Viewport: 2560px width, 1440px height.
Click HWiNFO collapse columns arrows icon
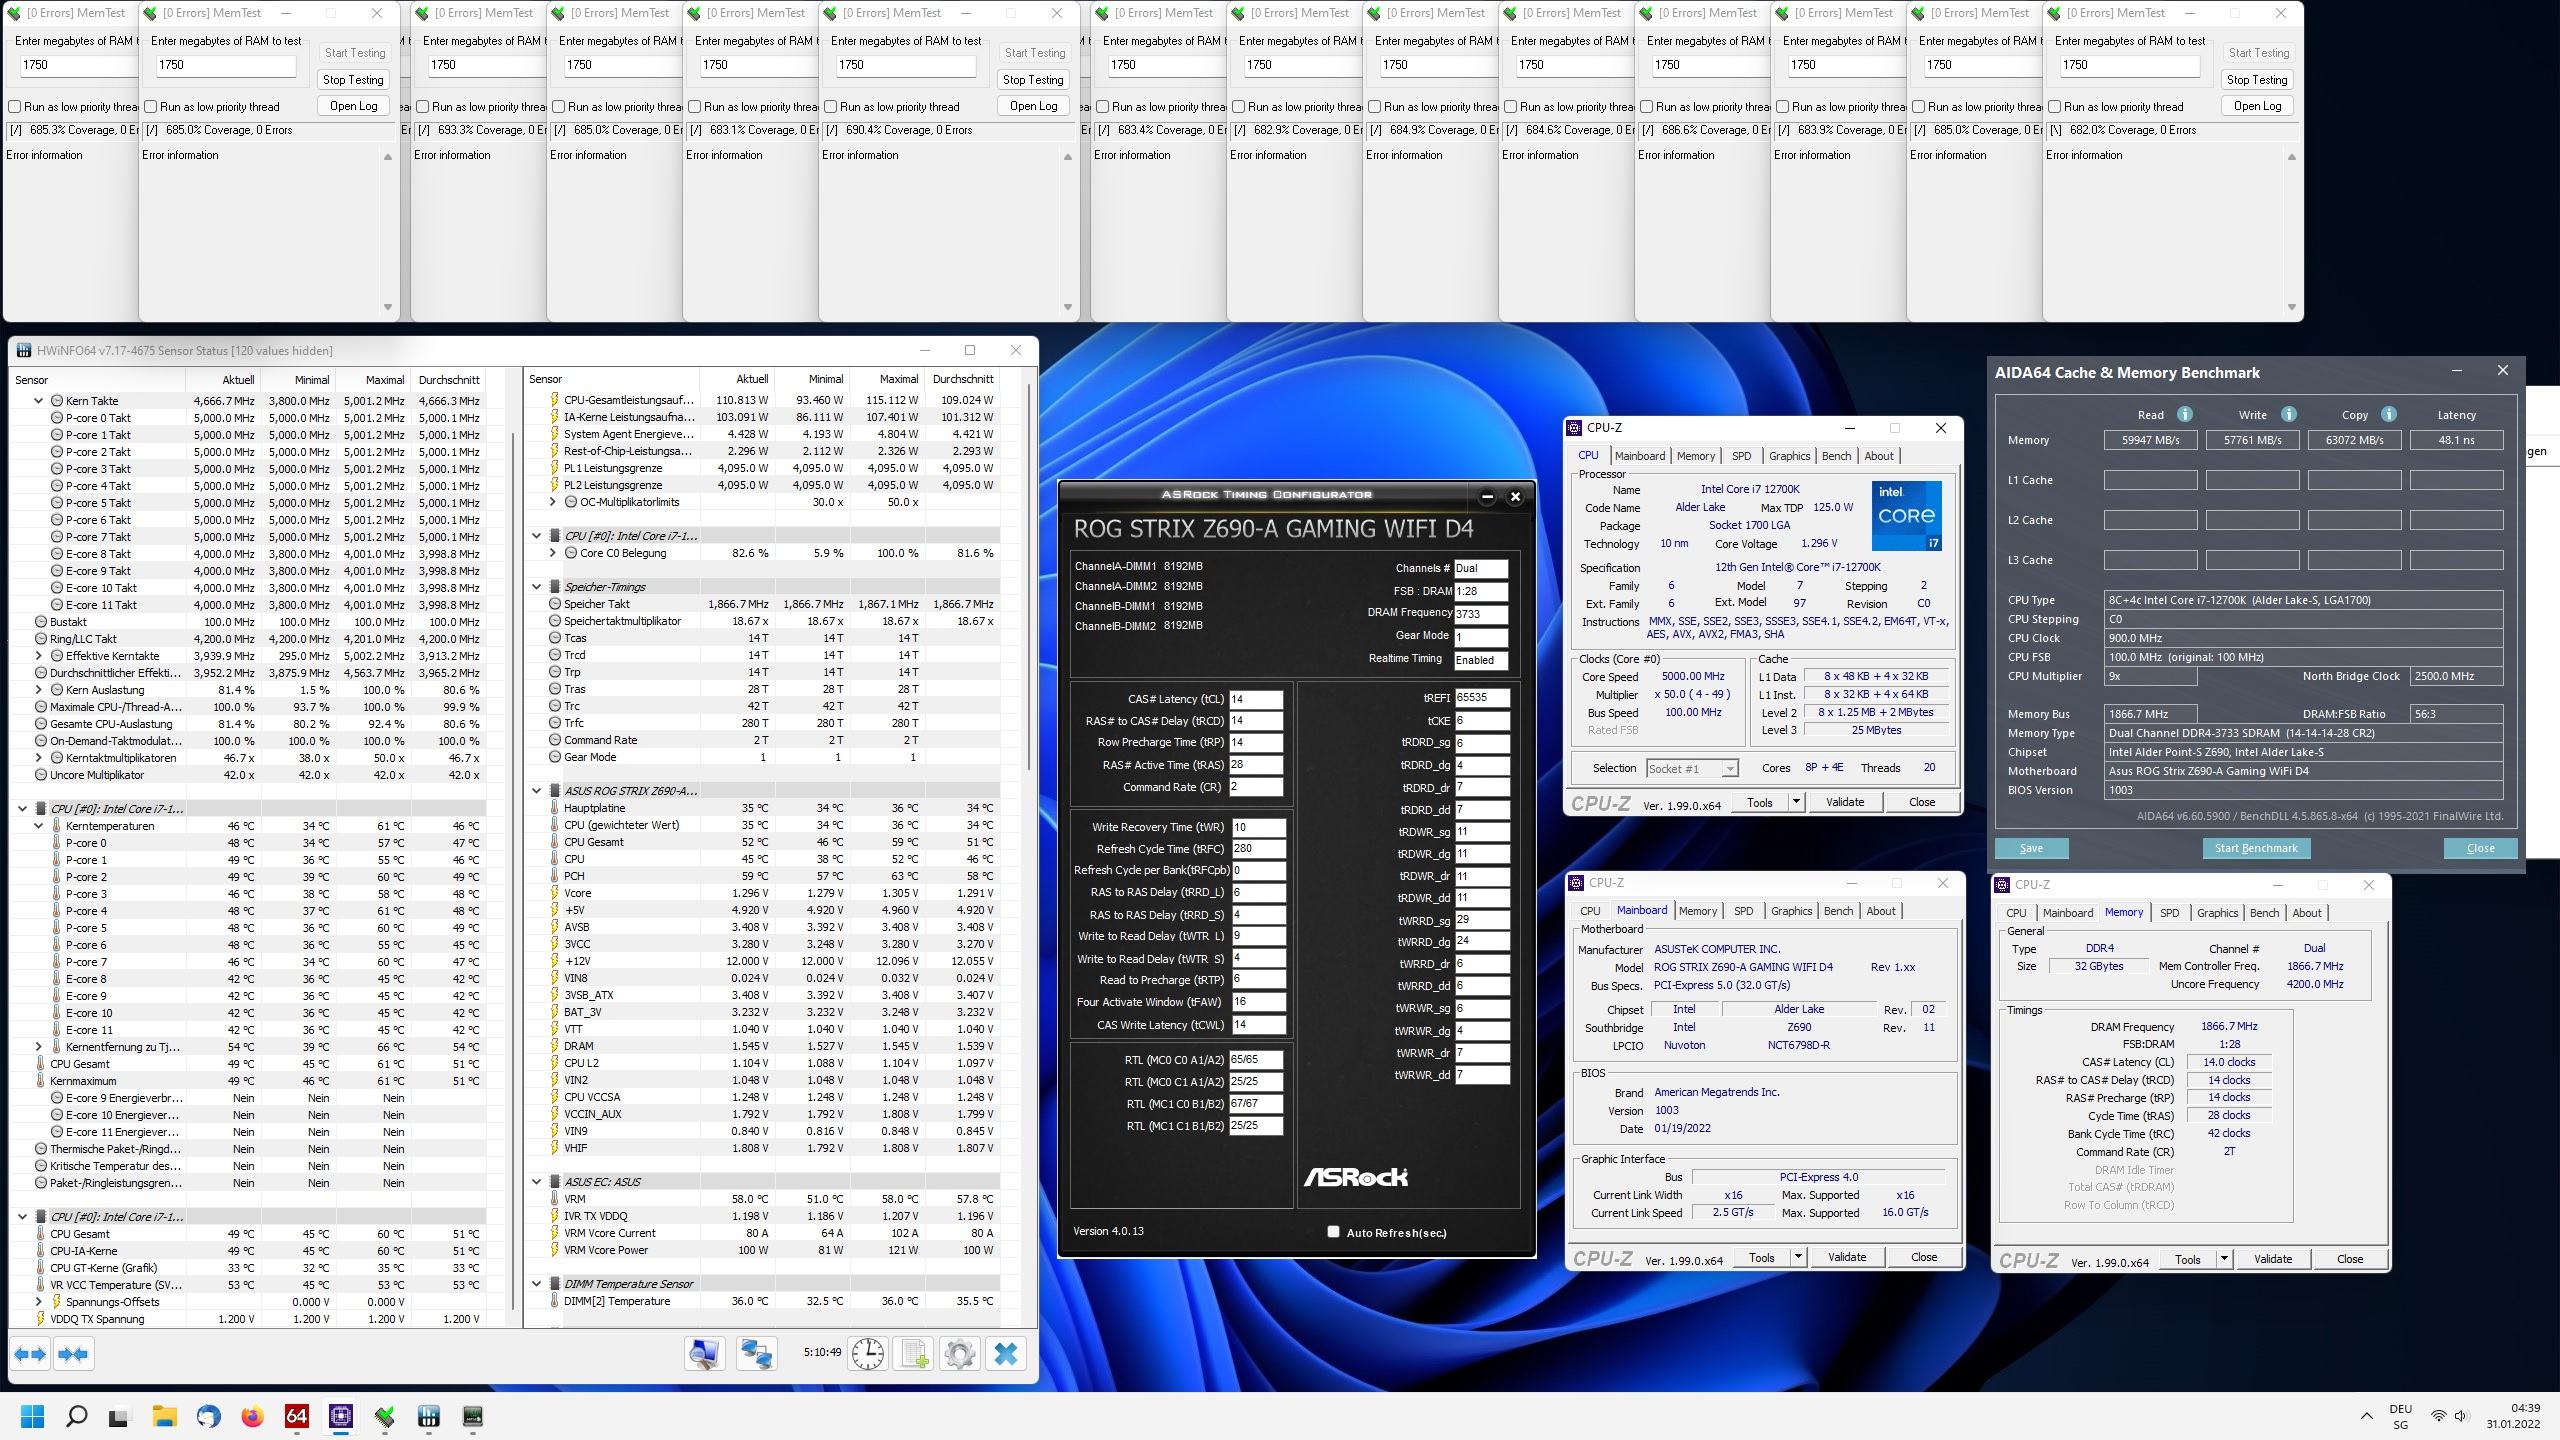click(74, 1354)
